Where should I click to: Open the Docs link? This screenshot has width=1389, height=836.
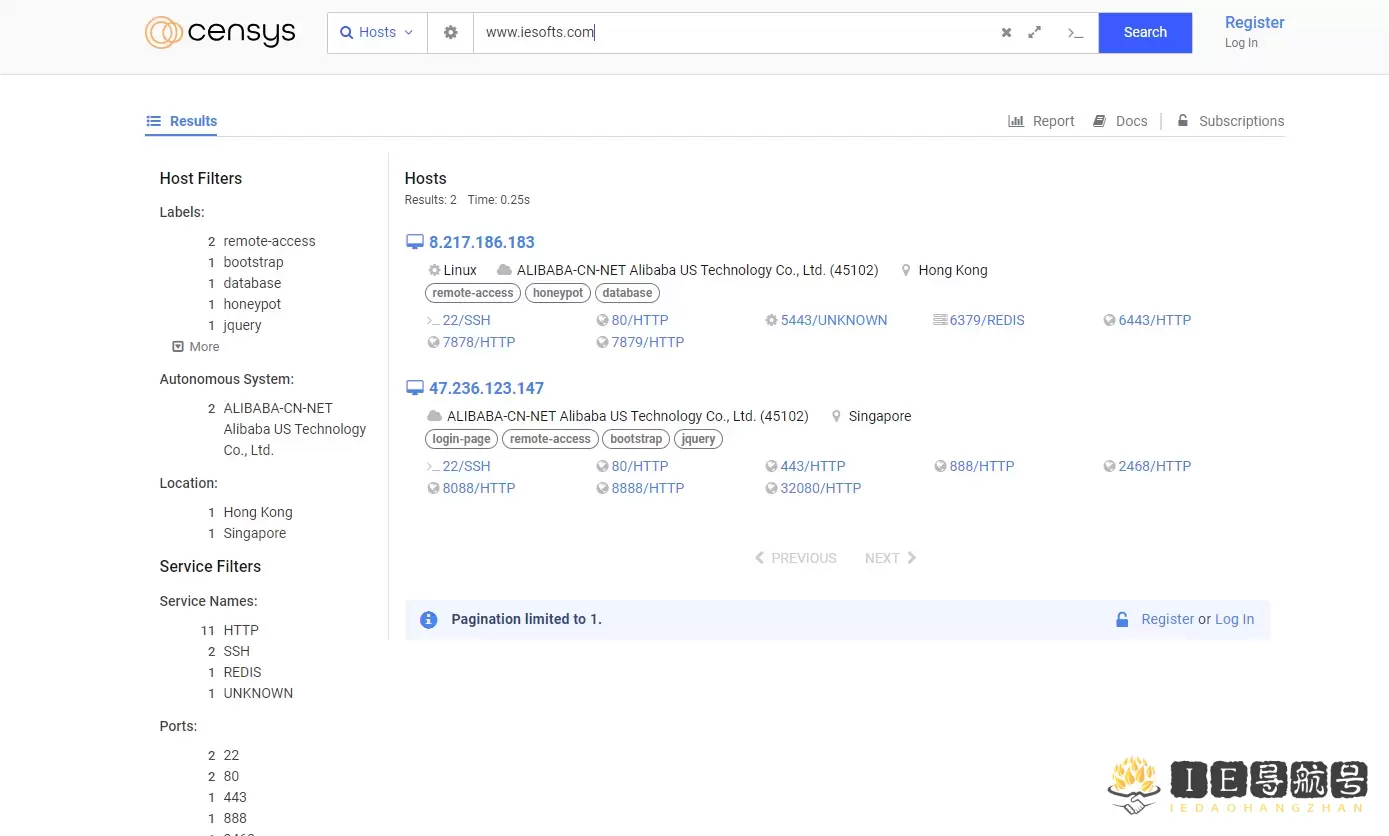pyautogui.click(x=1120, y=121)
